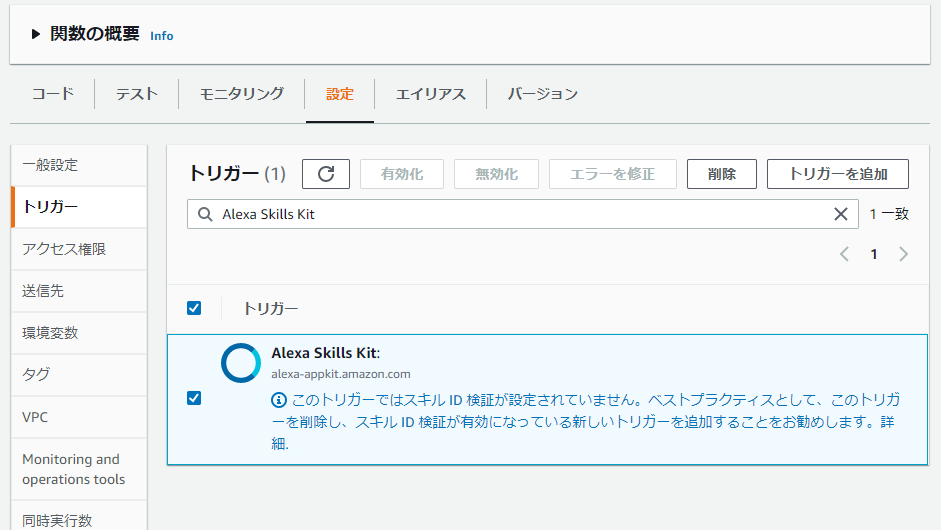
Task: Select トリガー in the side menu
Action: [79, 207]
